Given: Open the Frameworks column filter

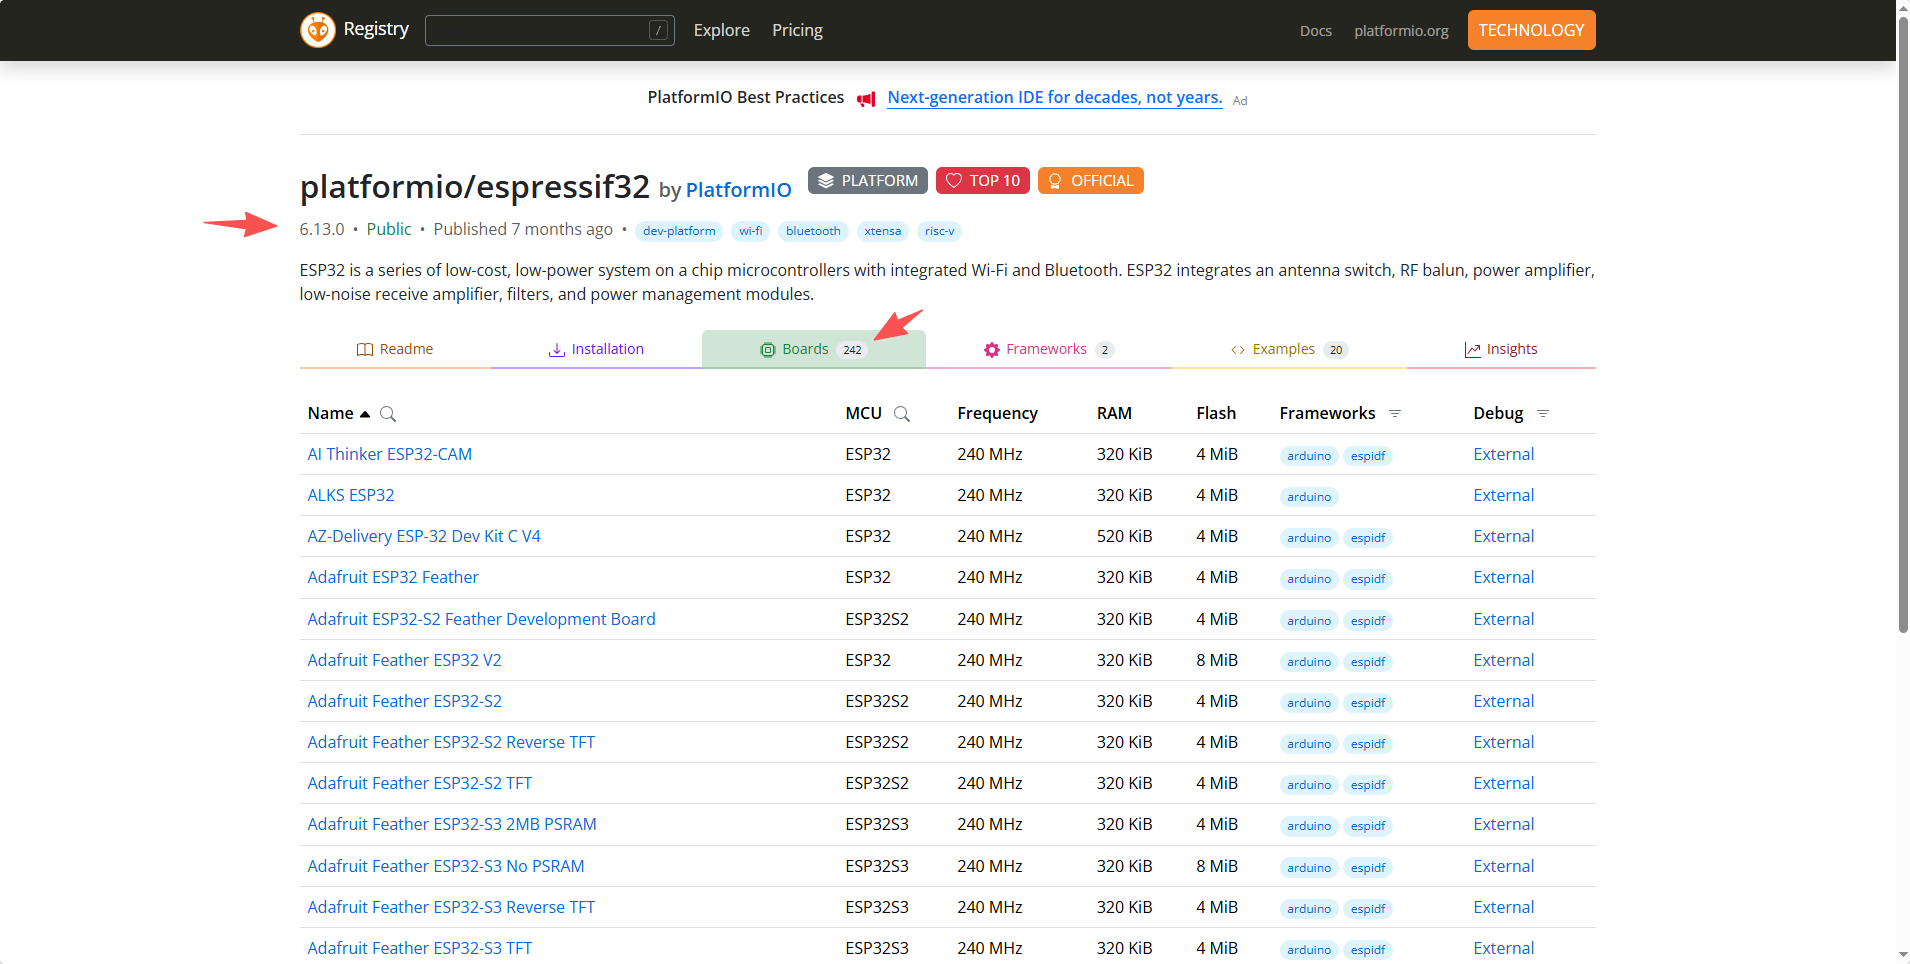Looking at the screenshot, I should tap(1395, 414).
